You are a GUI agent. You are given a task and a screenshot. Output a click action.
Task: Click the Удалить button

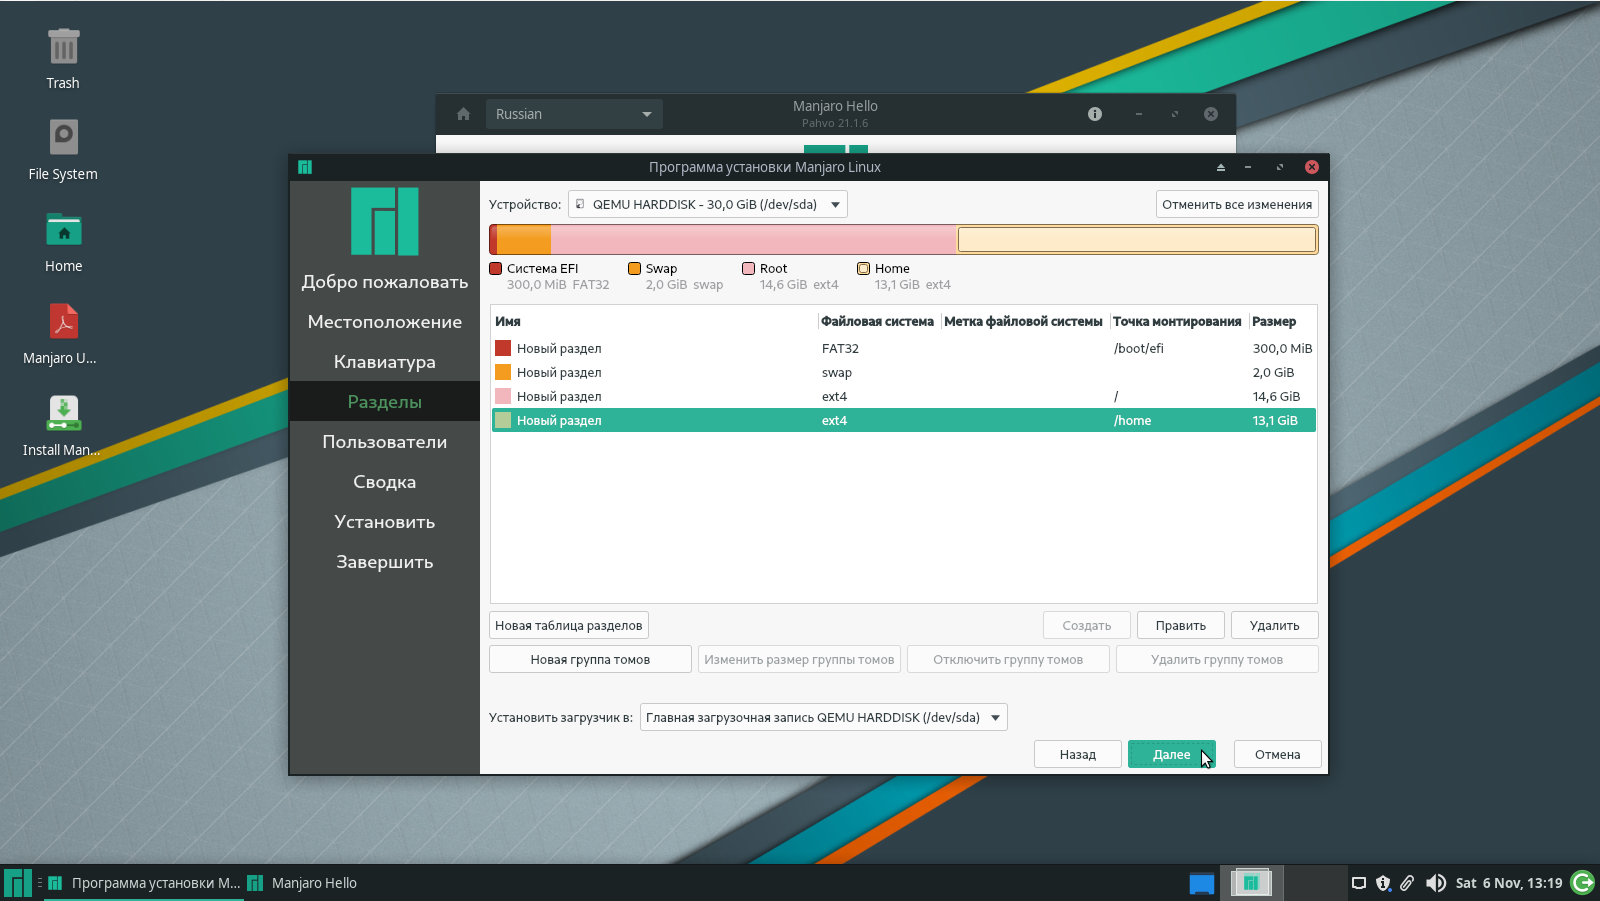coord(1274,625)
